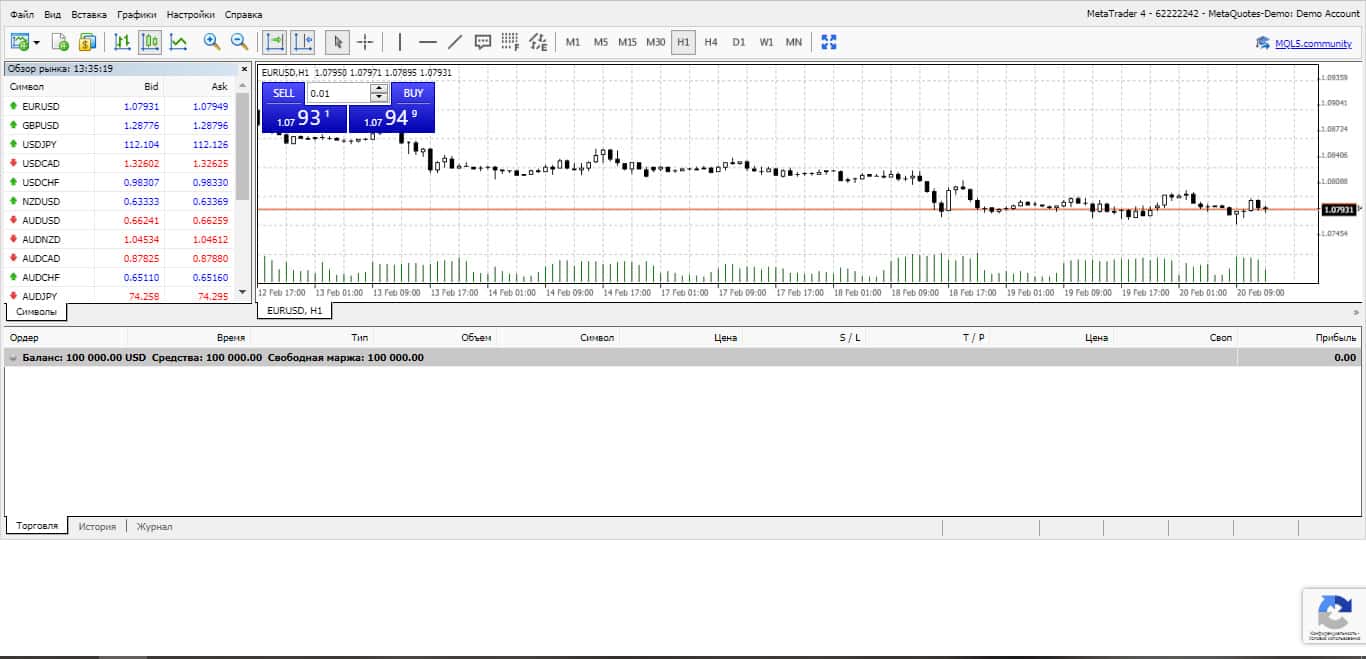Click the lot volume input field

click(x=338, y=93)
